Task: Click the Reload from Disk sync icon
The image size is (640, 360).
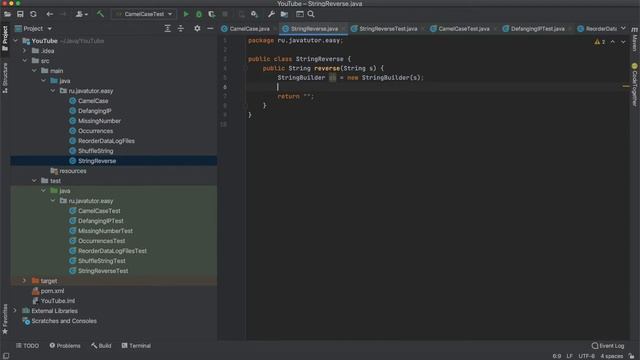Action: [x=33, y=14]
